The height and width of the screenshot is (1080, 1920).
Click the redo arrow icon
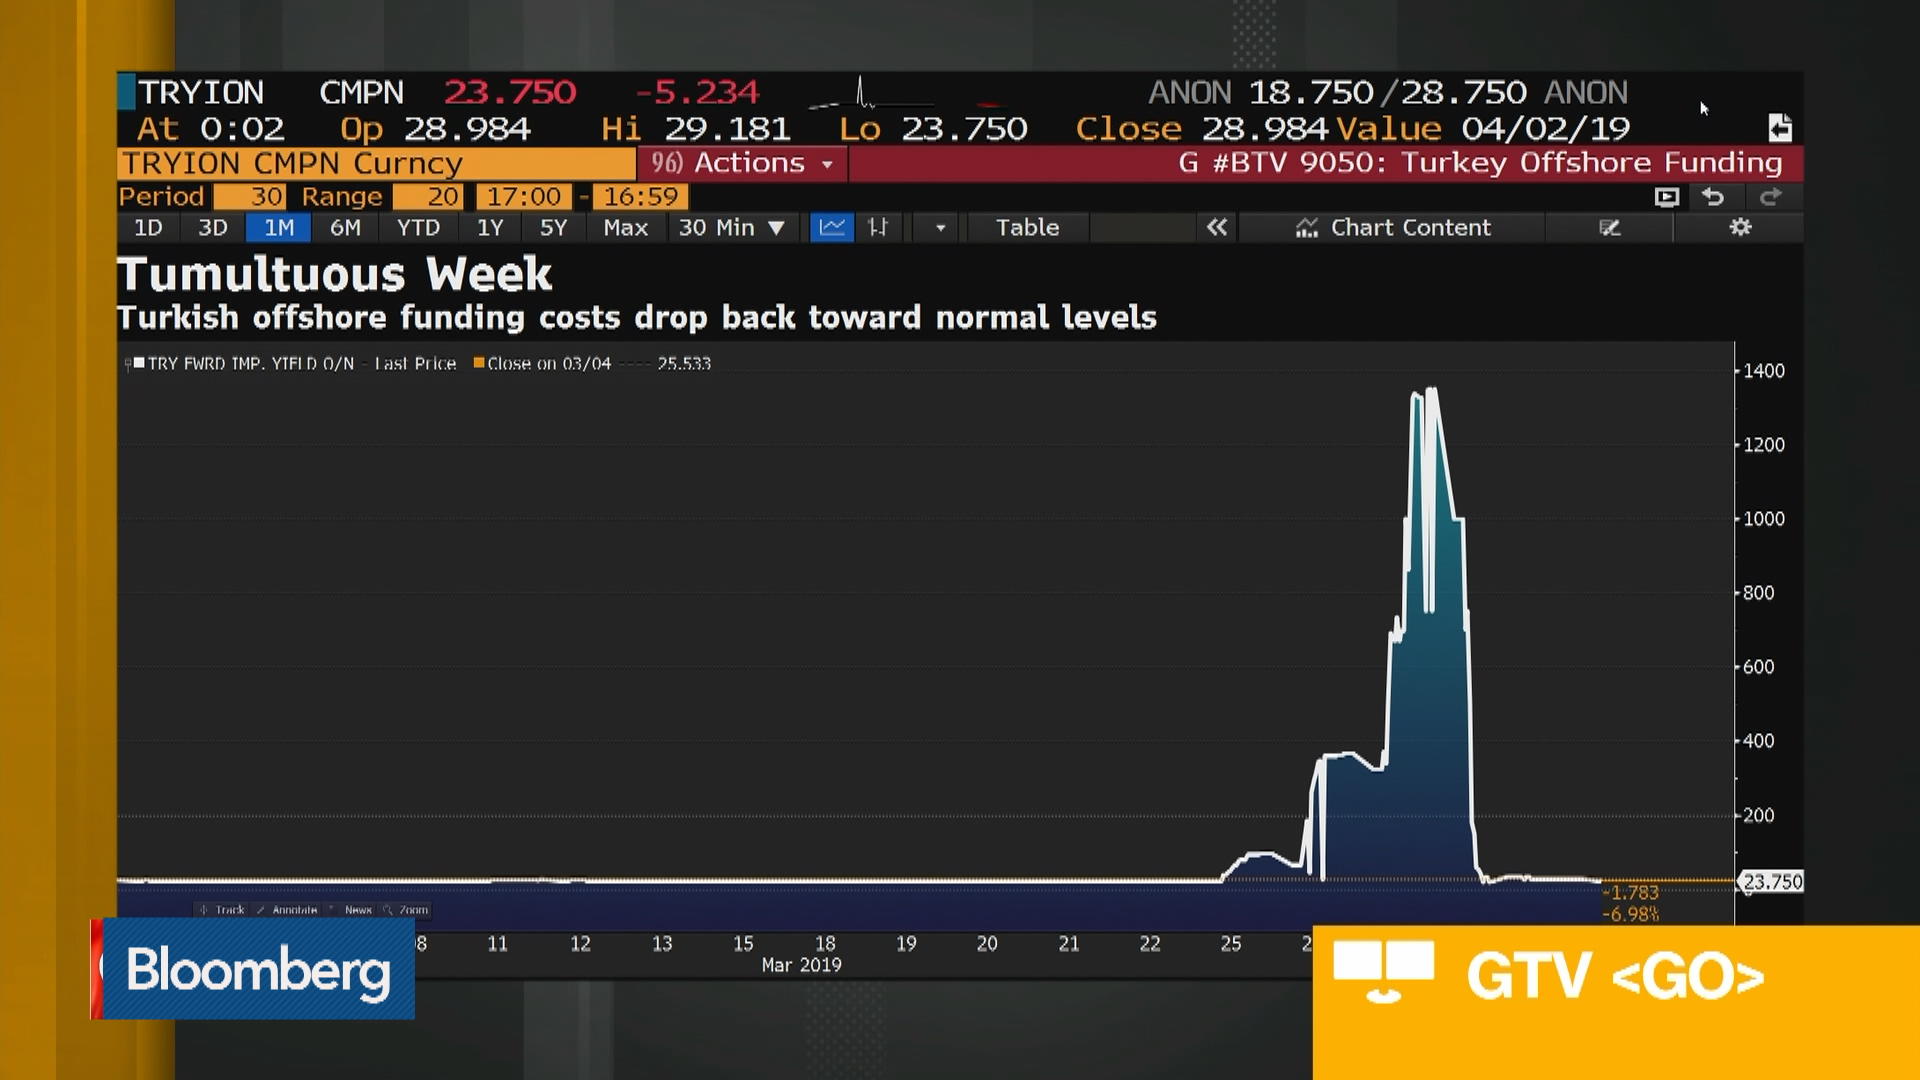[1770, 197]
